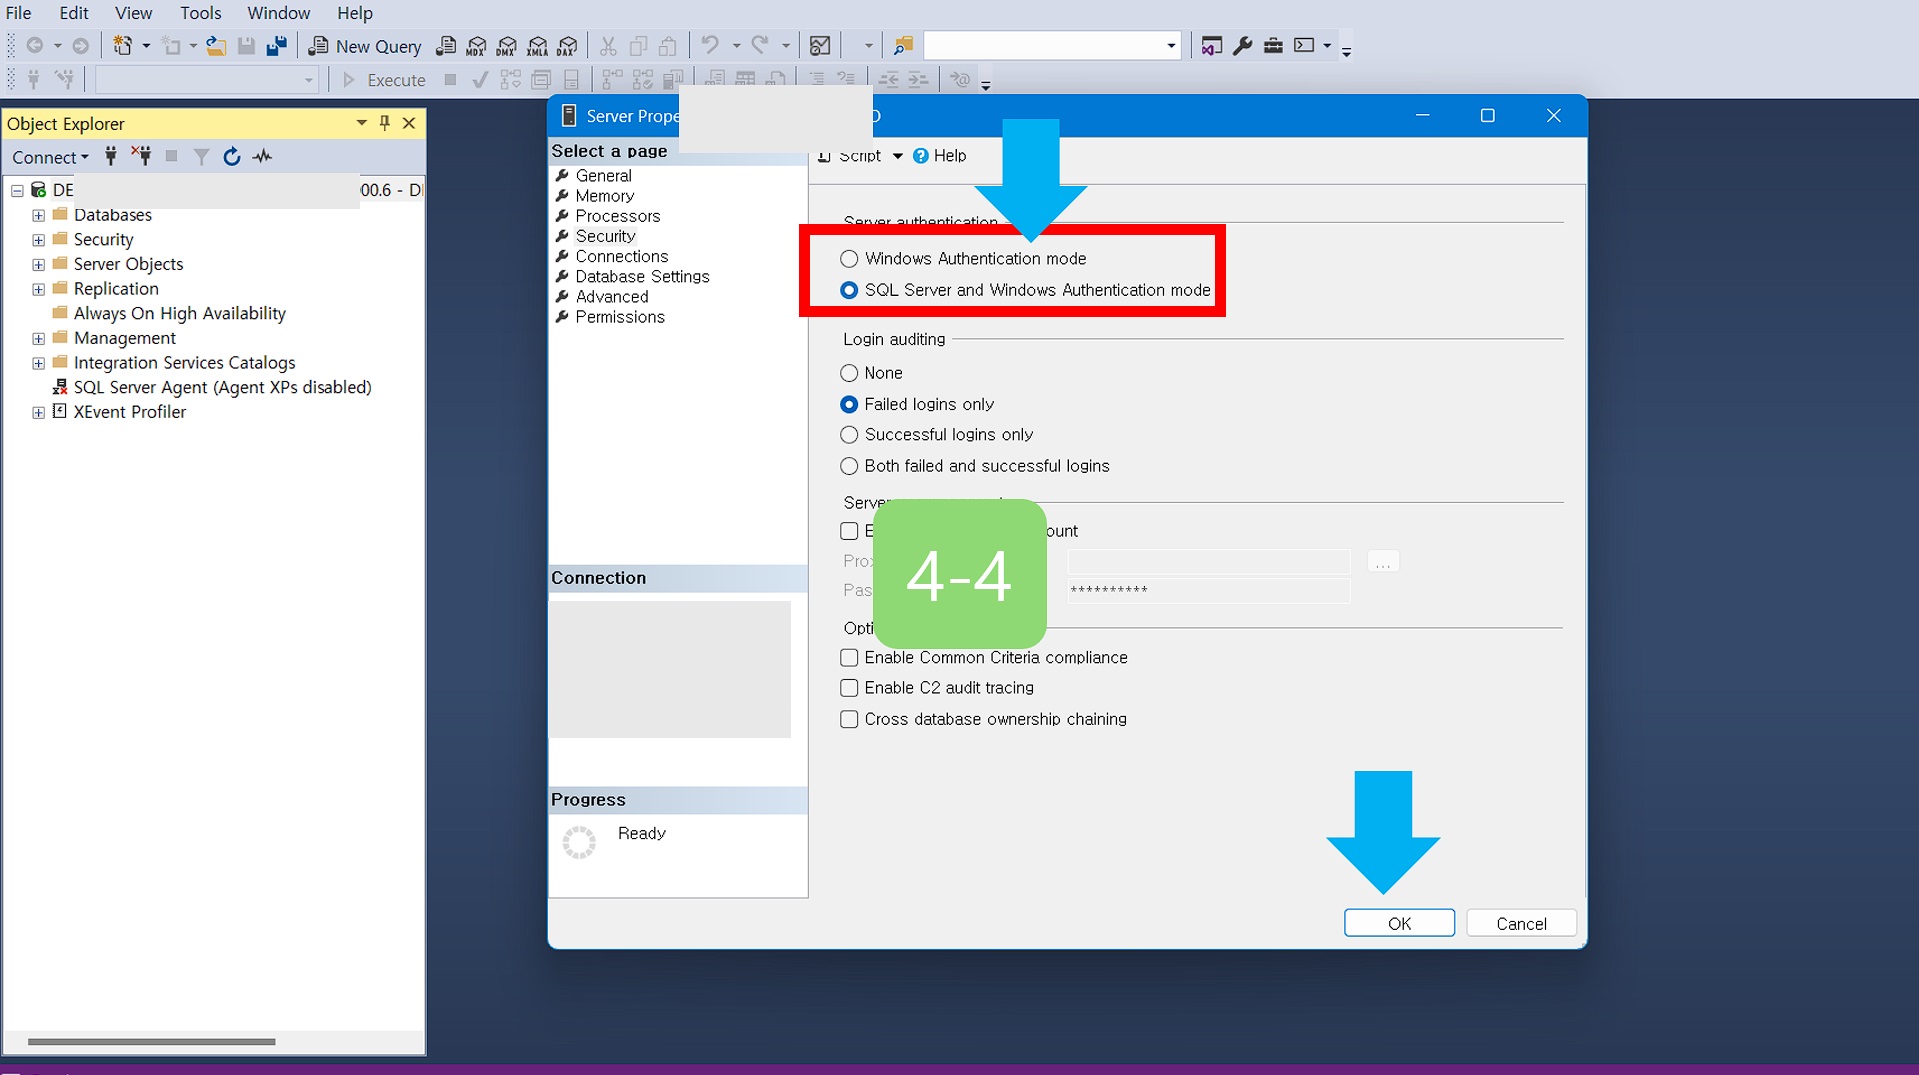This screenshot has height=1075, width=1919.
Task: Toggle the server proxy account checkbox
Action: [849, 531]
